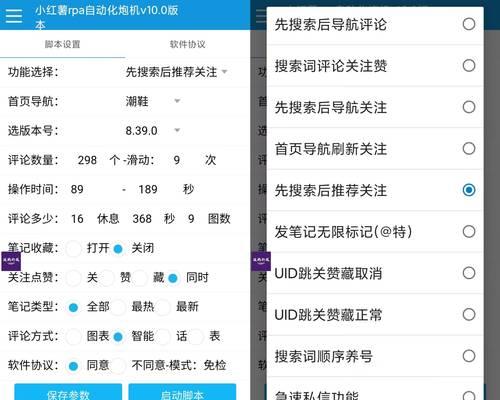
Task: Choose 先搜索后导航评论 option in list
Action: click(375, 24)
